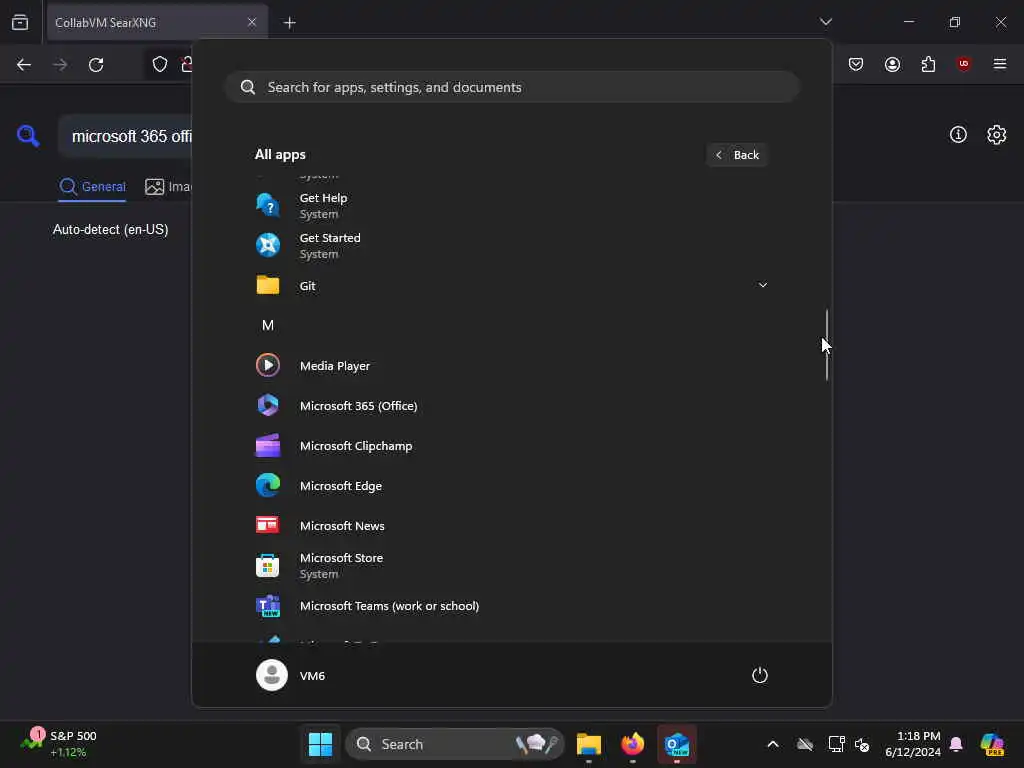Screen dimensions: 1024x768
Task: Click Firefox view recent browsing icon
Action: tap(20, 23)
